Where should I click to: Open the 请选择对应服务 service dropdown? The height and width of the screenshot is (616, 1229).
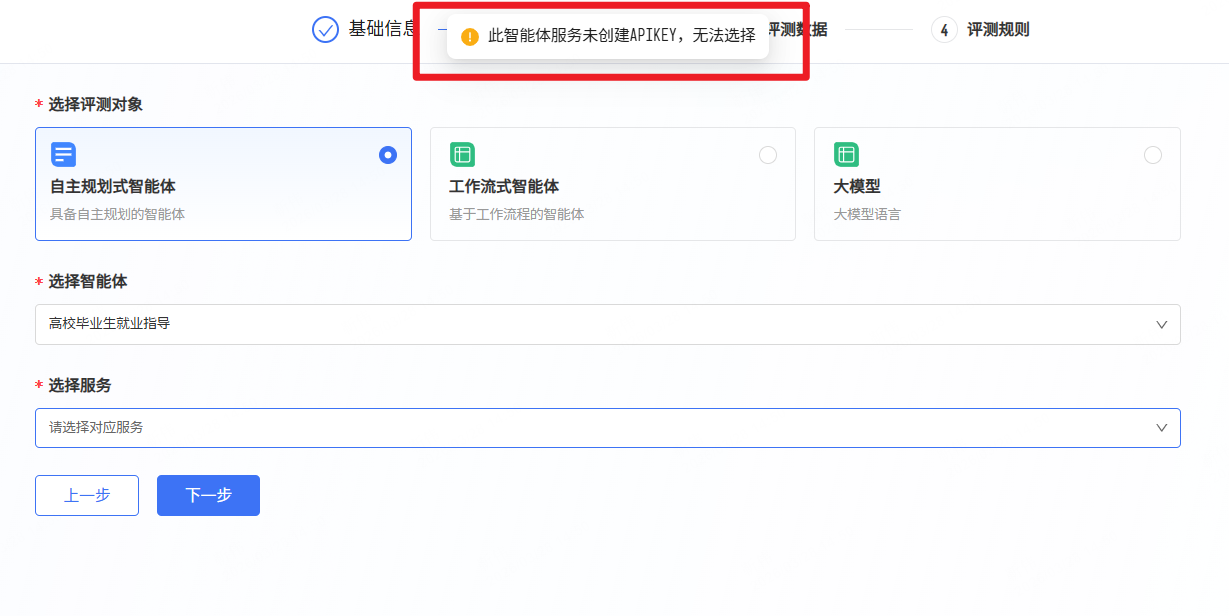tap(608, 428)
